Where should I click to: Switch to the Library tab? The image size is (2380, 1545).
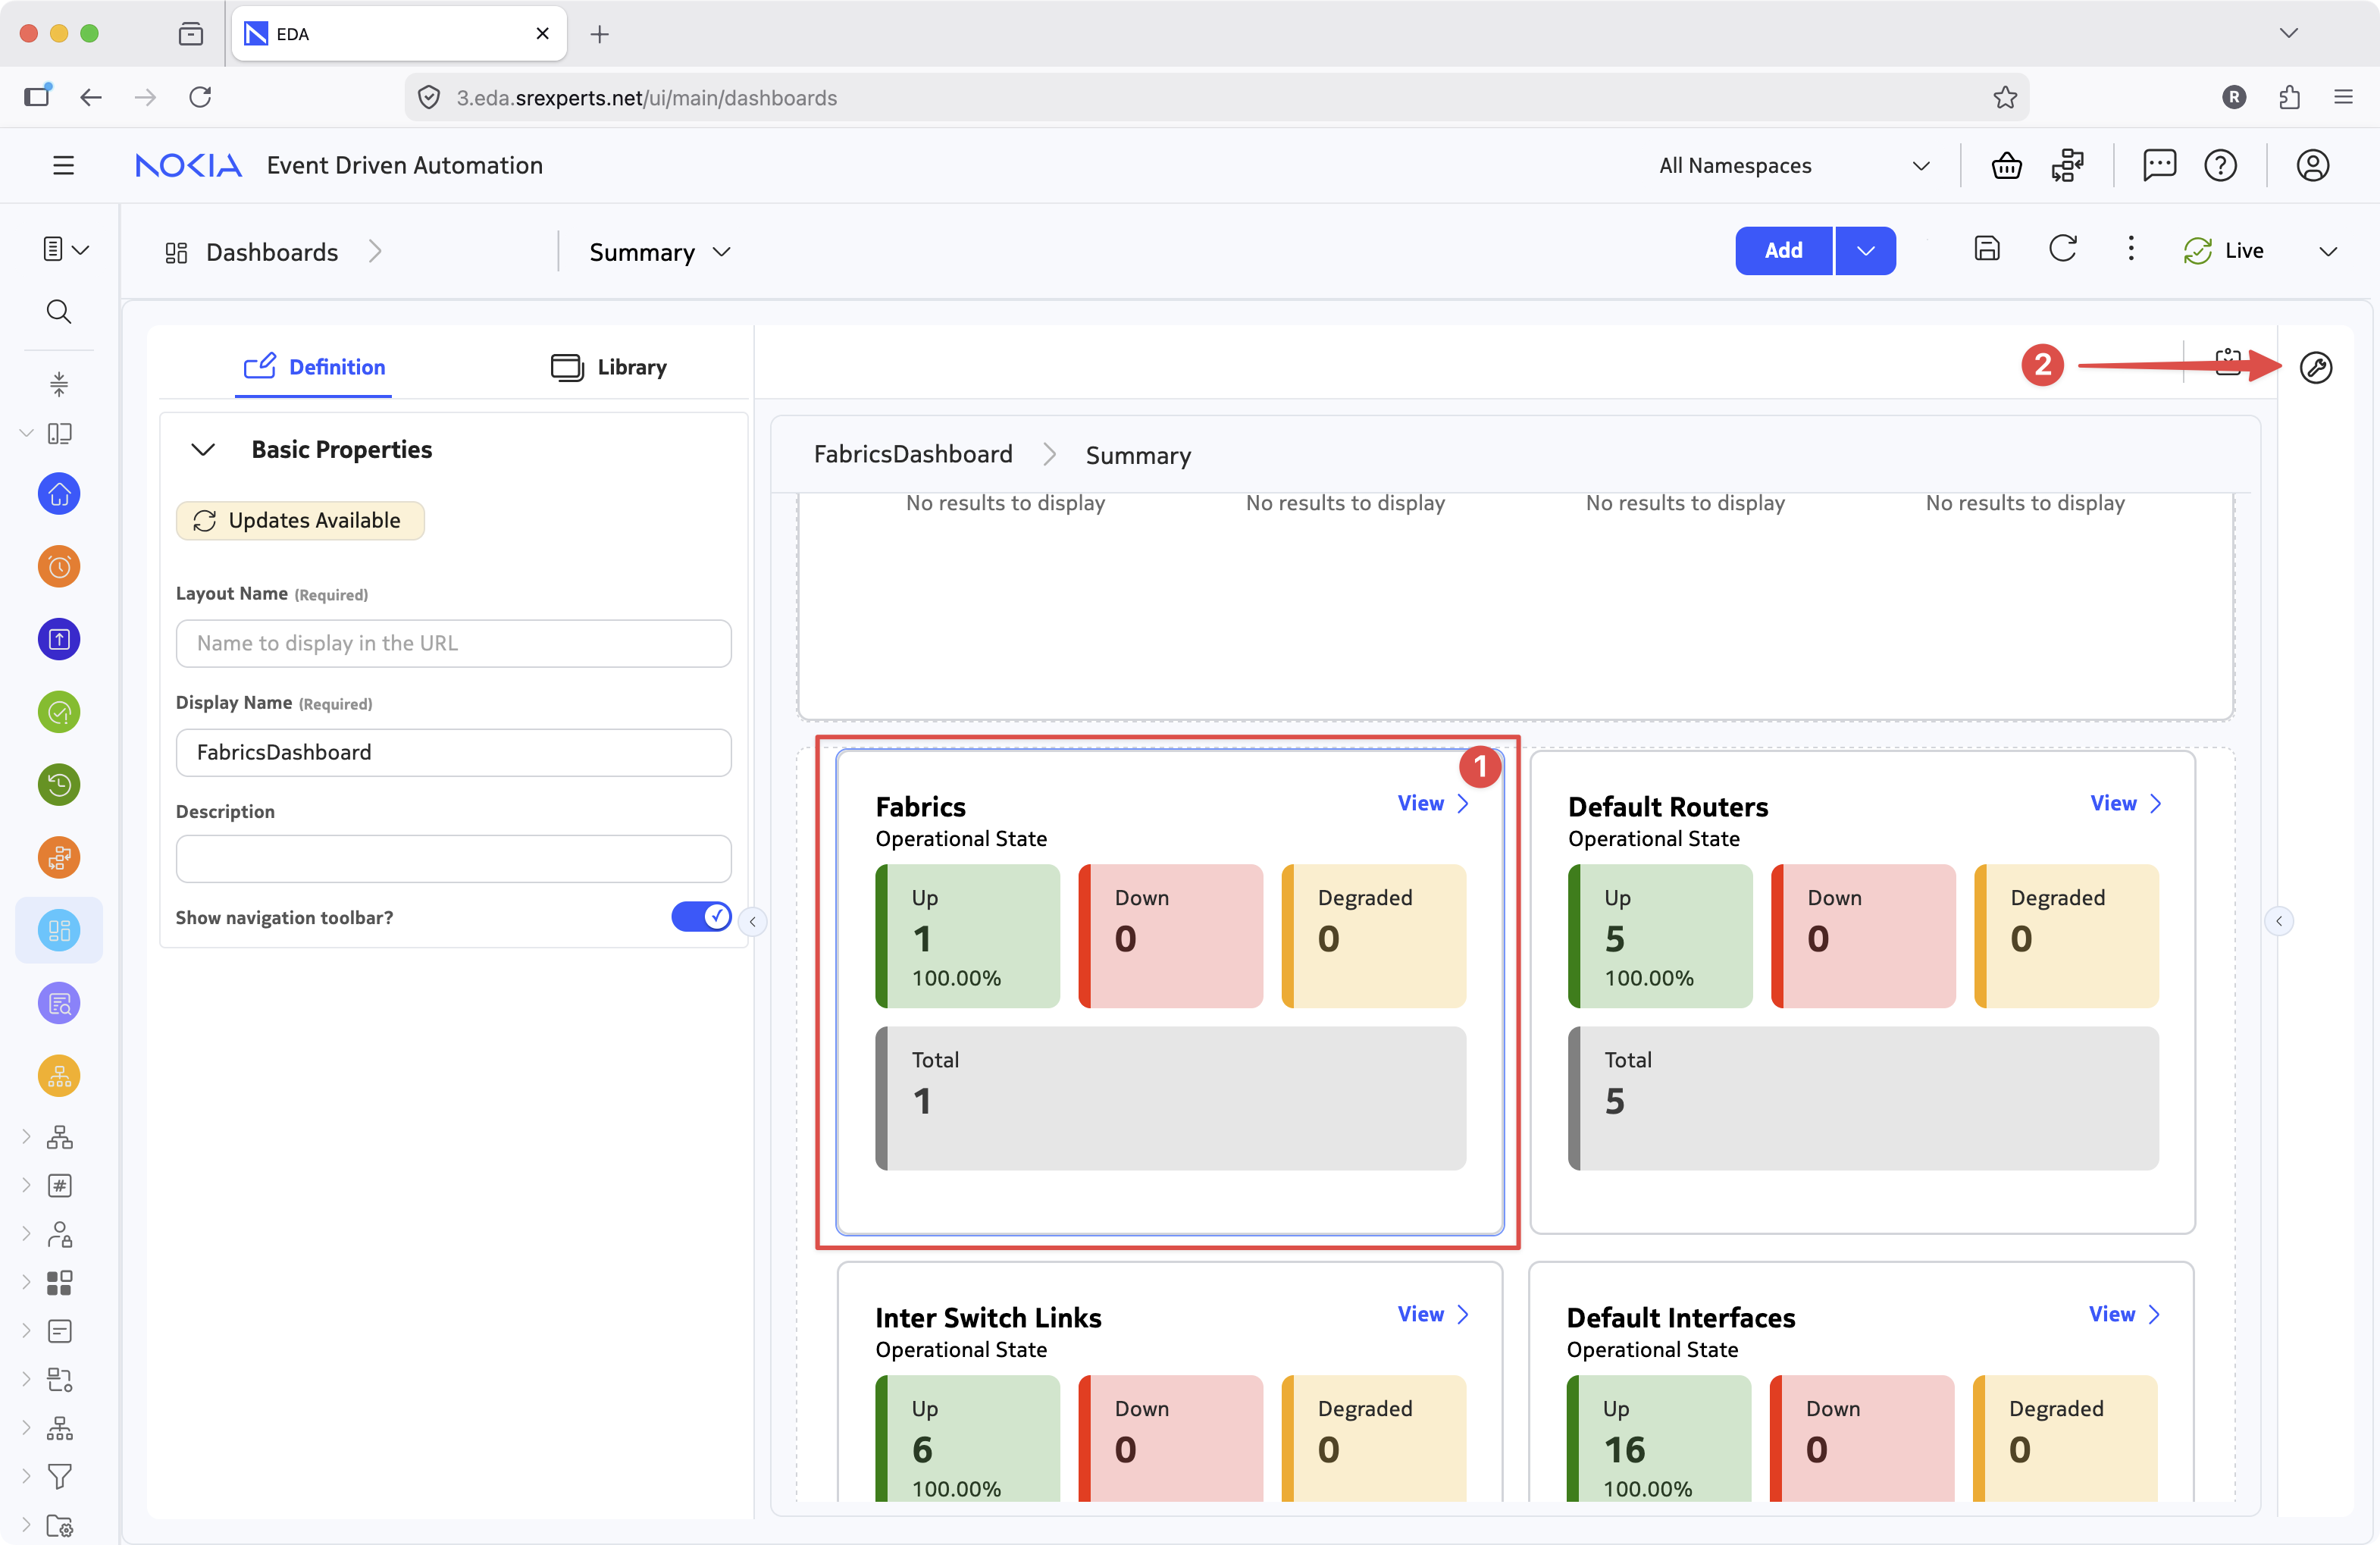608,367
